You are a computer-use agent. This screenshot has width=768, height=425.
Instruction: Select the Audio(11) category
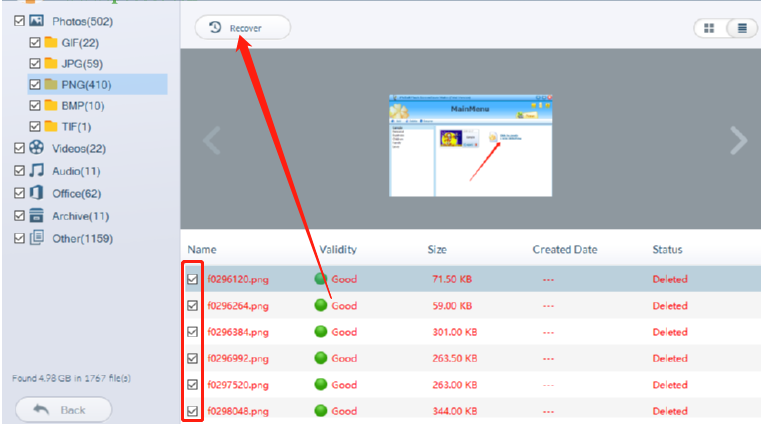76,171
